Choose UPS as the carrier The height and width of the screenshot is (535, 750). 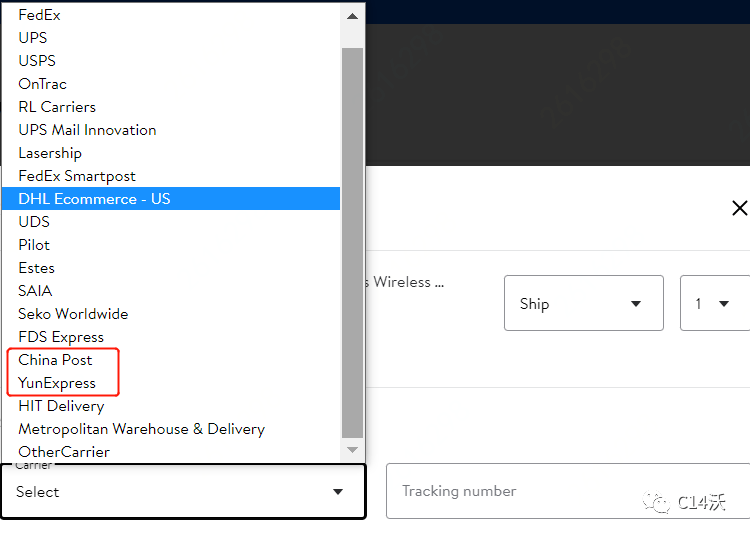click(33, 38)
